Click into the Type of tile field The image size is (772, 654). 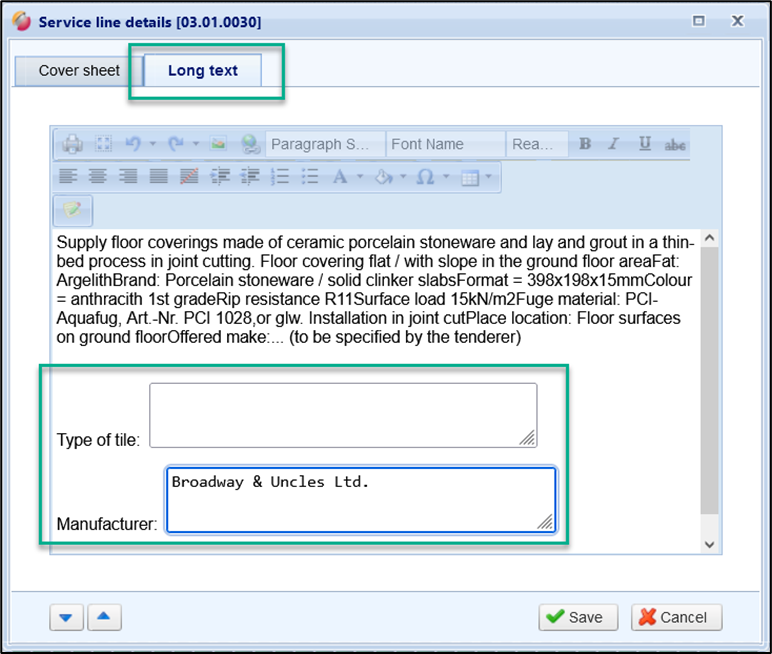[x=343, y=414]
